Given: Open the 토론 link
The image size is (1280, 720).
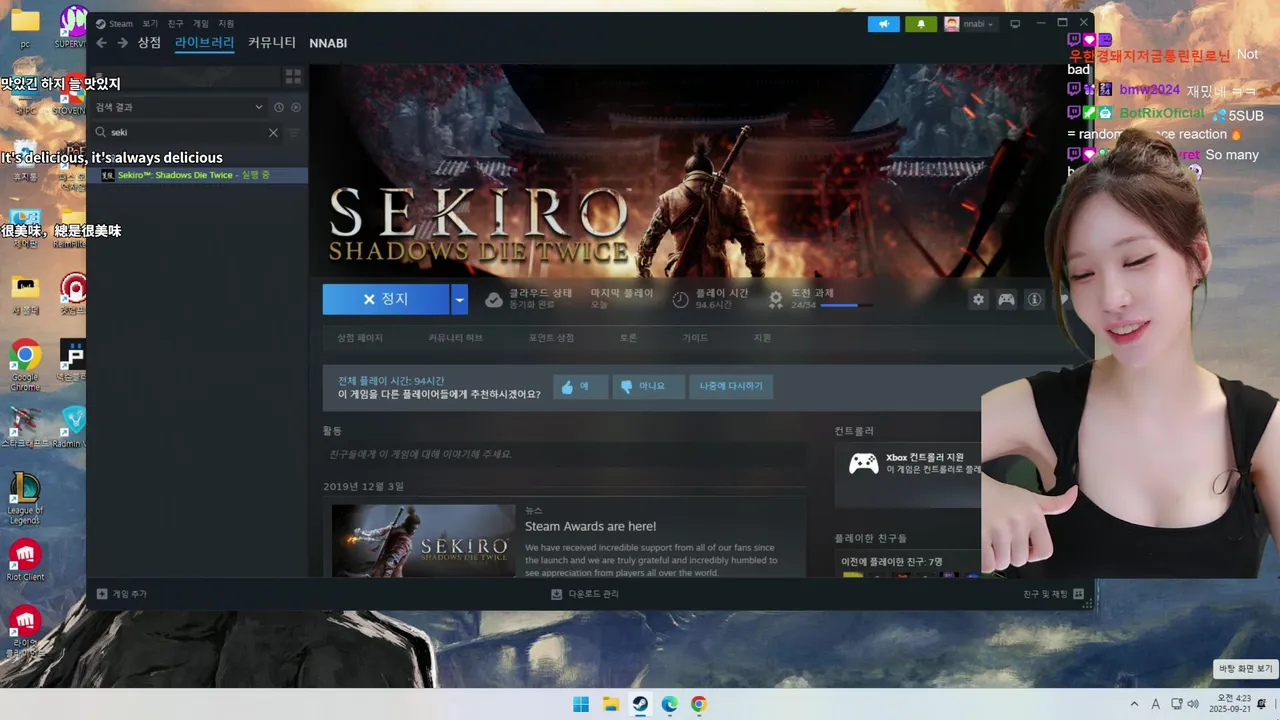Looking at the screenshot, I should click(x=628, y=338).
